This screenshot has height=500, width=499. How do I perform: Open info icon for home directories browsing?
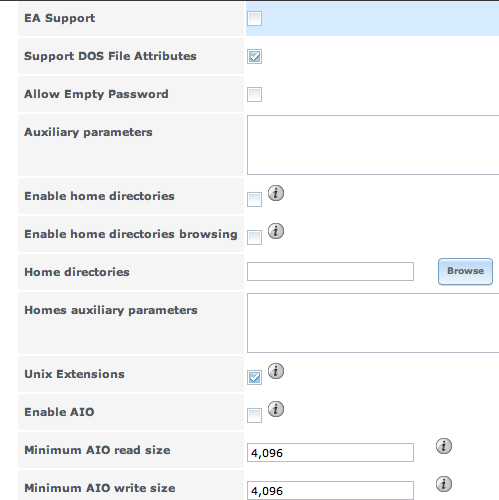pos(276,231)
